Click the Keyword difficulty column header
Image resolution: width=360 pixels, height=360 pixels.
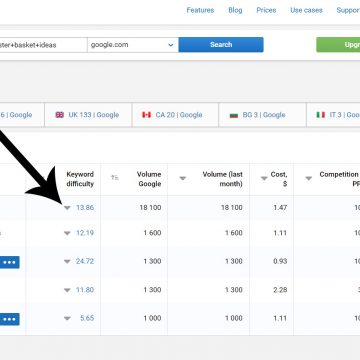pos(80,179)
